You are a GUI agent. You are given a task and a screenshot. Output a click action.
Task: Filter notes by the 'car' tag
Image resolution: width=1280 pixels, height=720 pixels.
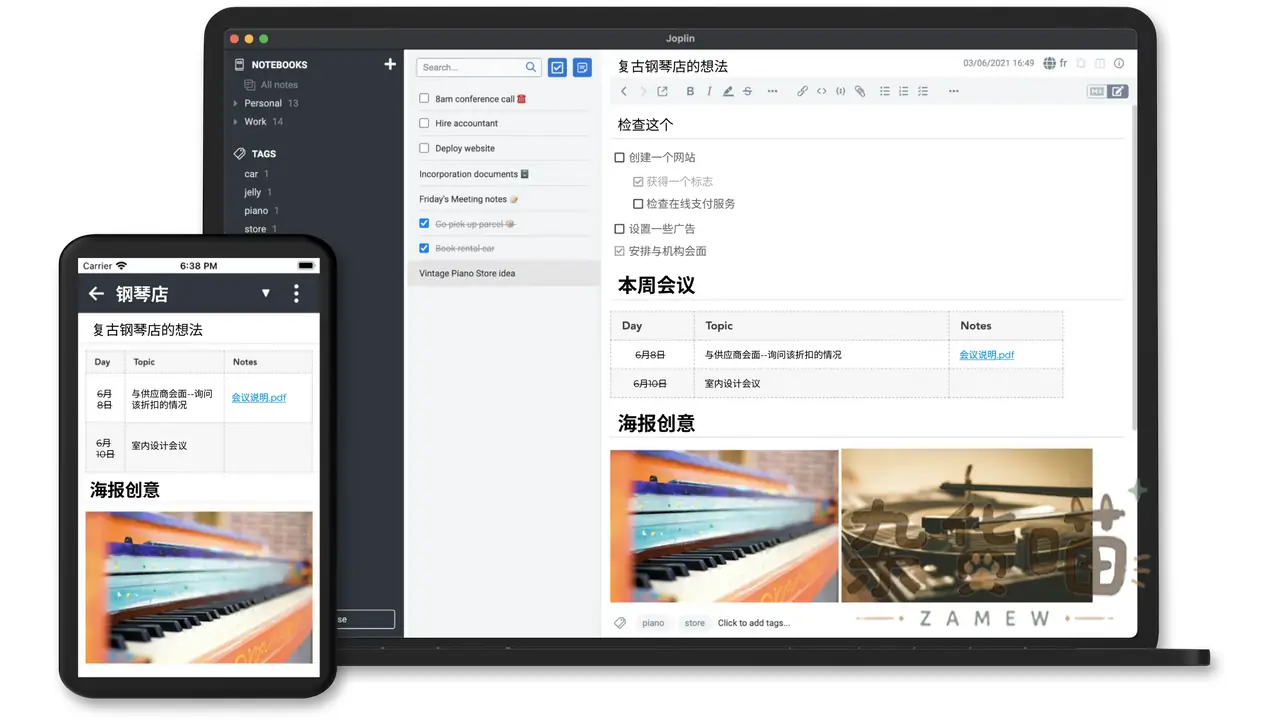click(x=251, y=174)
